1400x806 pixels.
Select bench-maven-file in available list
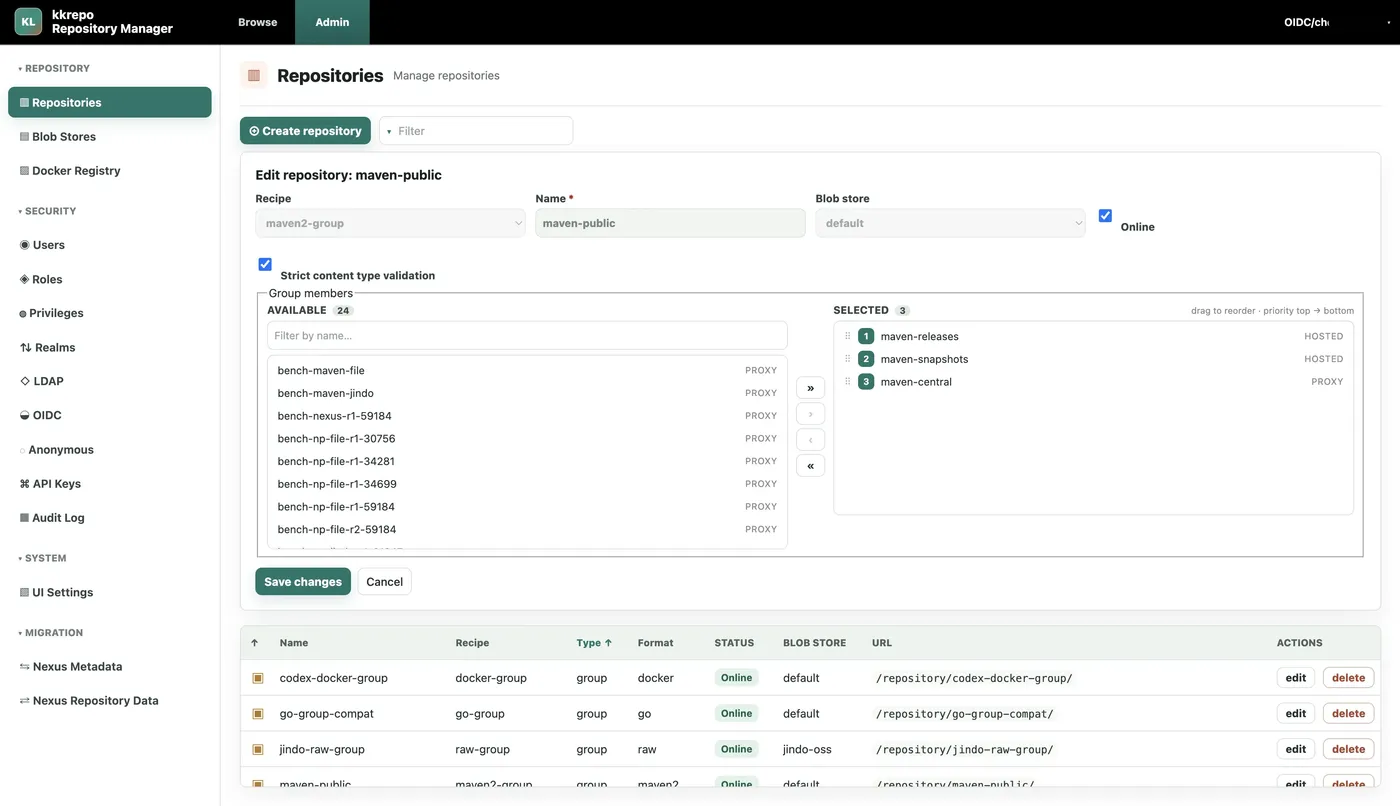527,371
